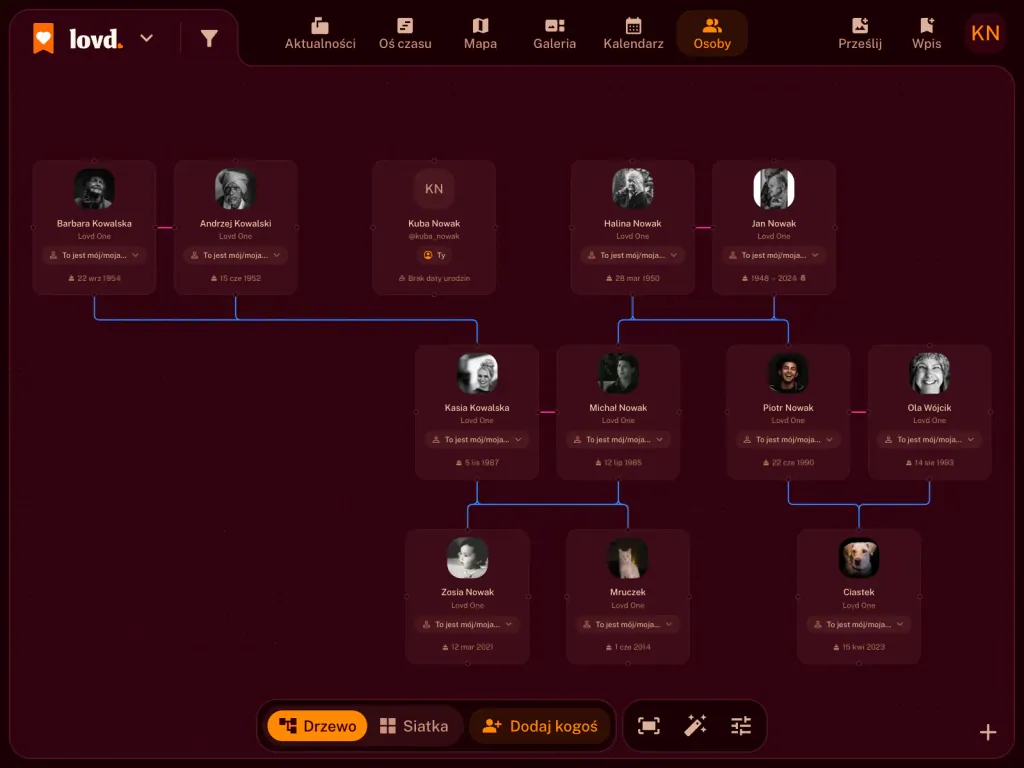Switch to Drzewo tree view
This screenshot has height=768, width=1024.
point(317,726)
